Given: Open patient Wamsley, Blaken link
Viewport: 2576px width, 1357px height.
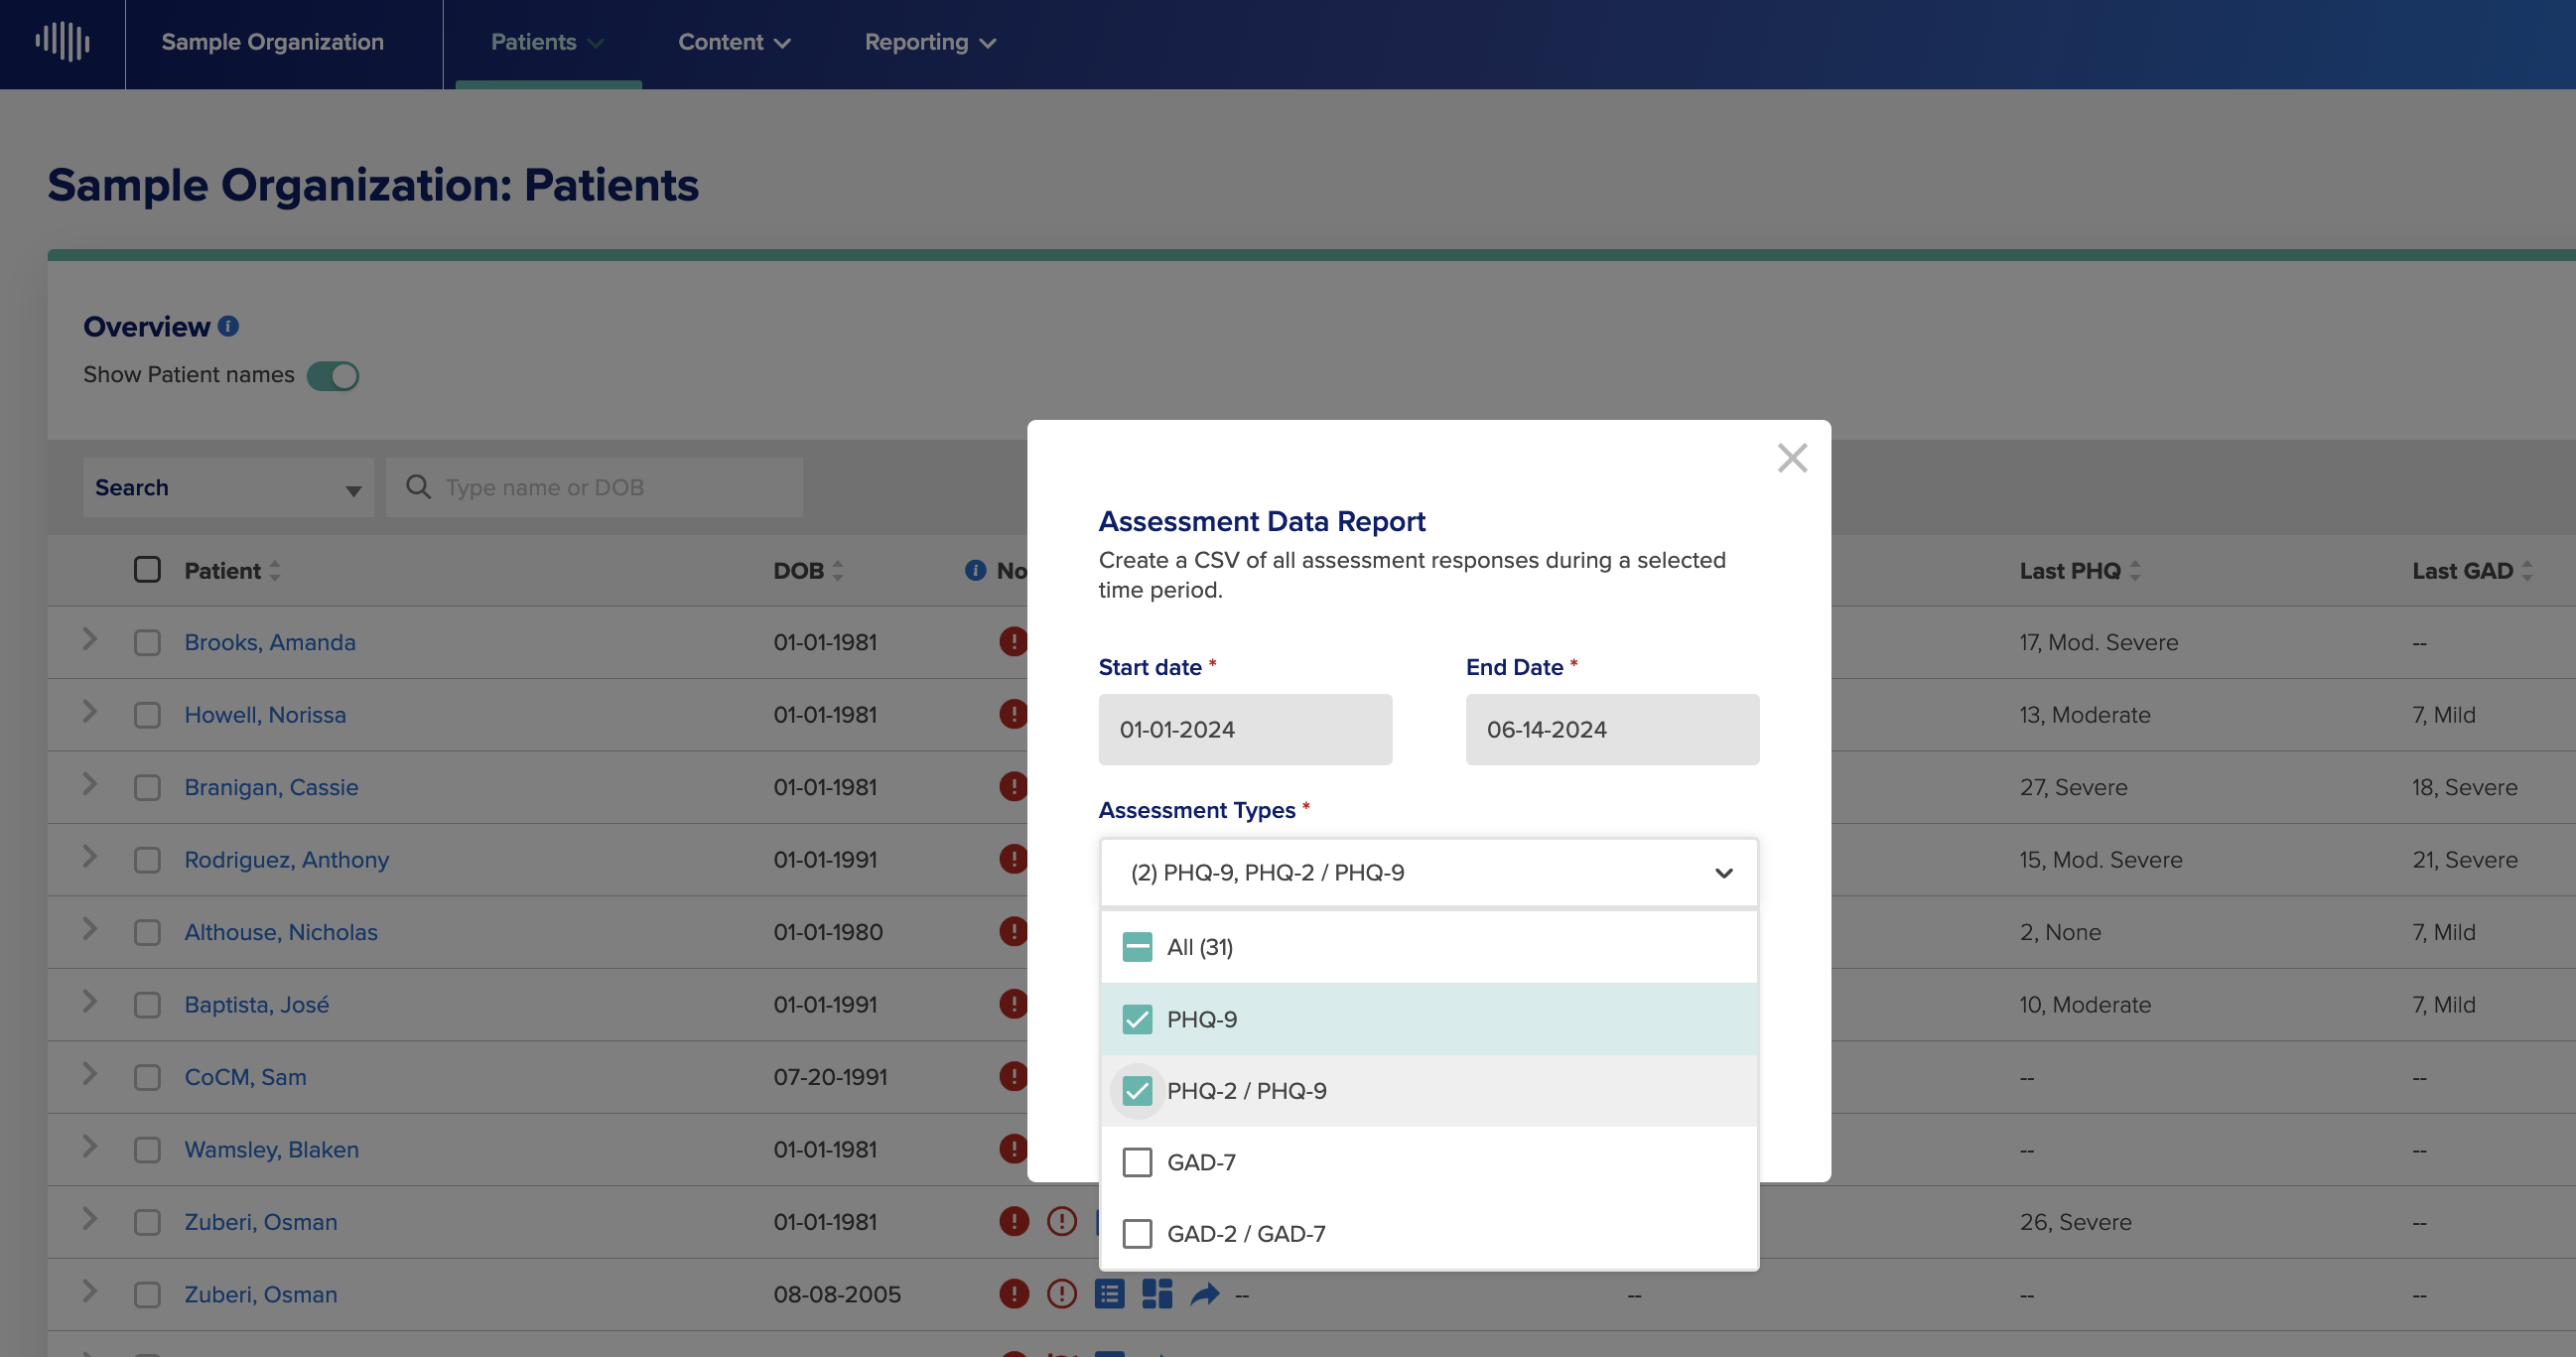Looking at the screenshot, I should coord(271,1150).
